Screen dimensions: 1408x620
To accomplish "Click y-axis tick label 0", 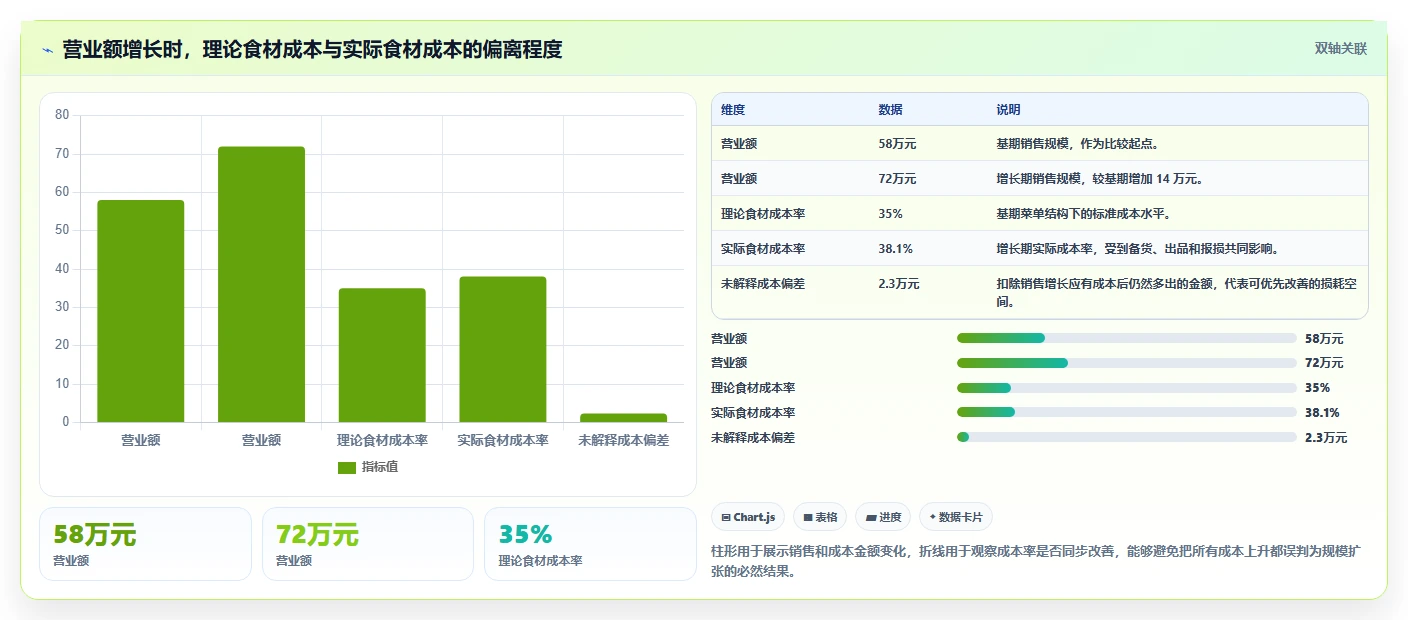I will click(x=66, y=422).
